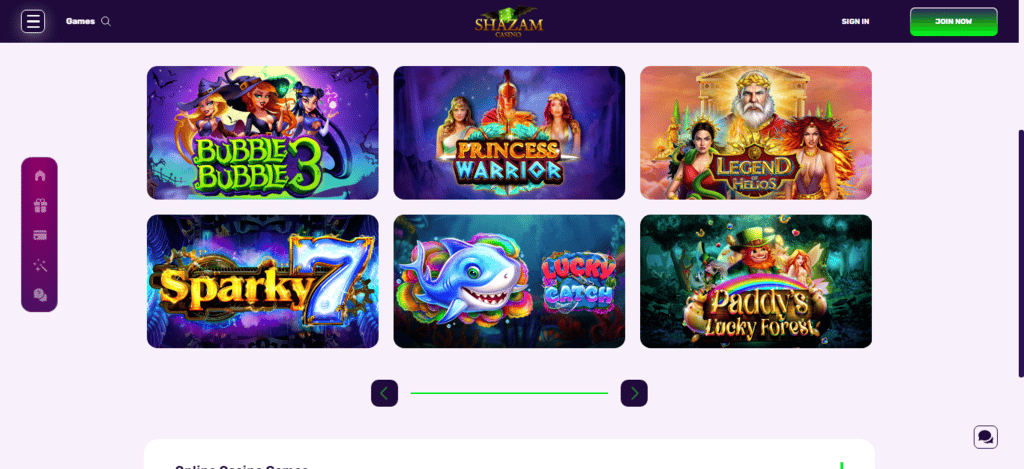Open the Games menu item
Viewport: 1024px width, 469px height.
click(x=80, y=22)
